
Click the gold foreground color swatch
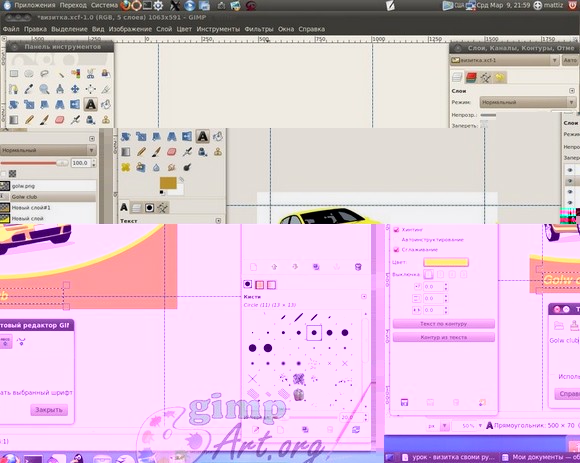168,183
